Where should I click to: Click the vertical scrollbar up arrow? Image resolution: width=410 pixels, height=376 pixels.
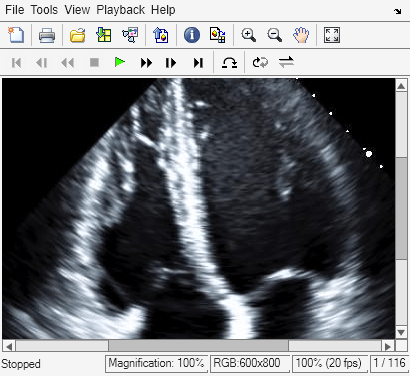(x=401, y=86)
